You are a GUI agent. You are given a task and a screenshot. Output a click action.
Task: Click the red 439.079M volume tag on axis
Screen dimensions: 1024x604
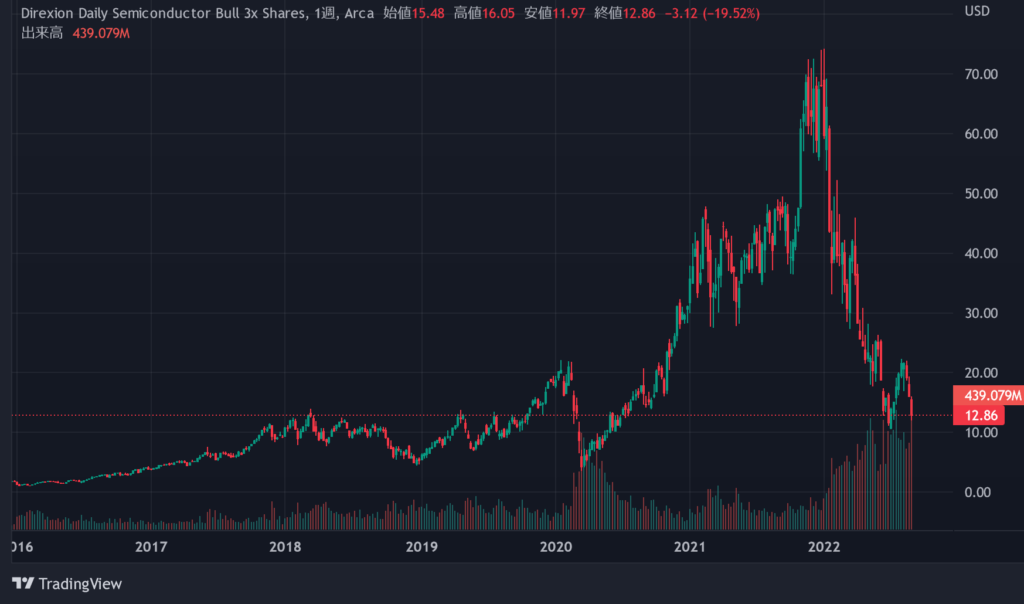pyautogui.click(x=989, y=396)
